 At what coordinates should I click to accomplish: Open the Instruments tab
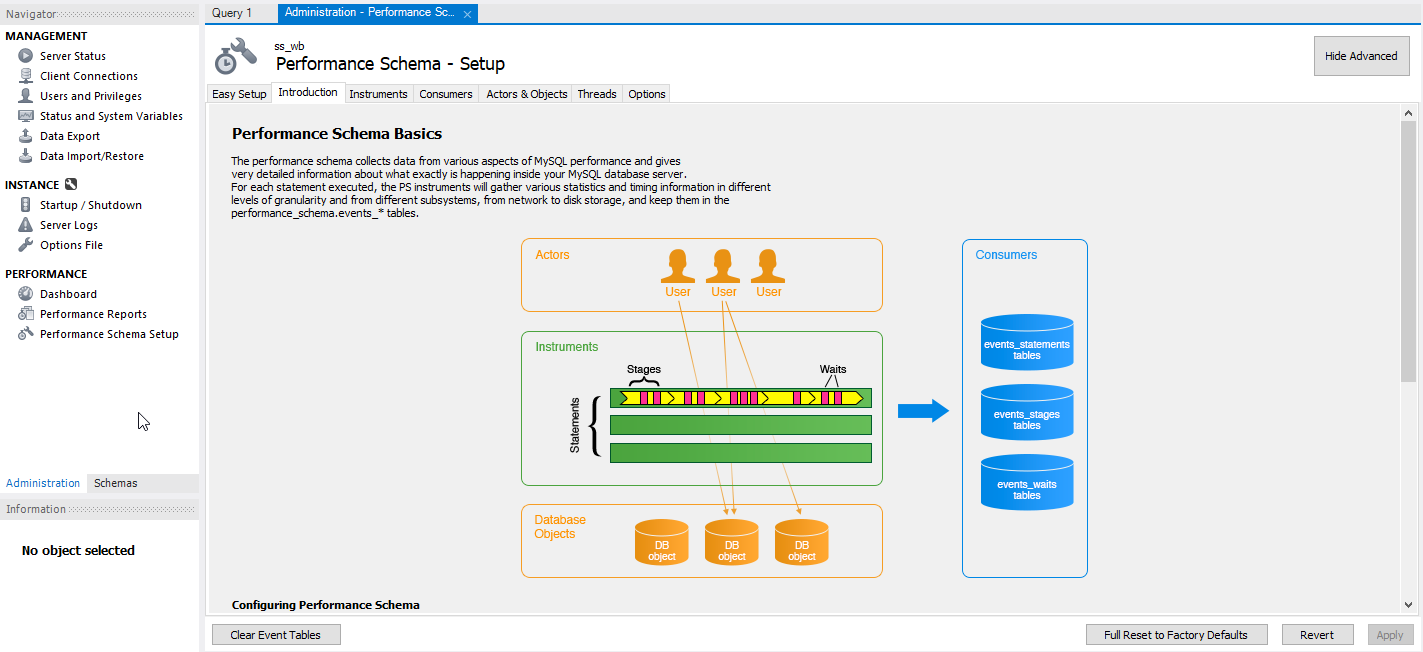[378, 94]
